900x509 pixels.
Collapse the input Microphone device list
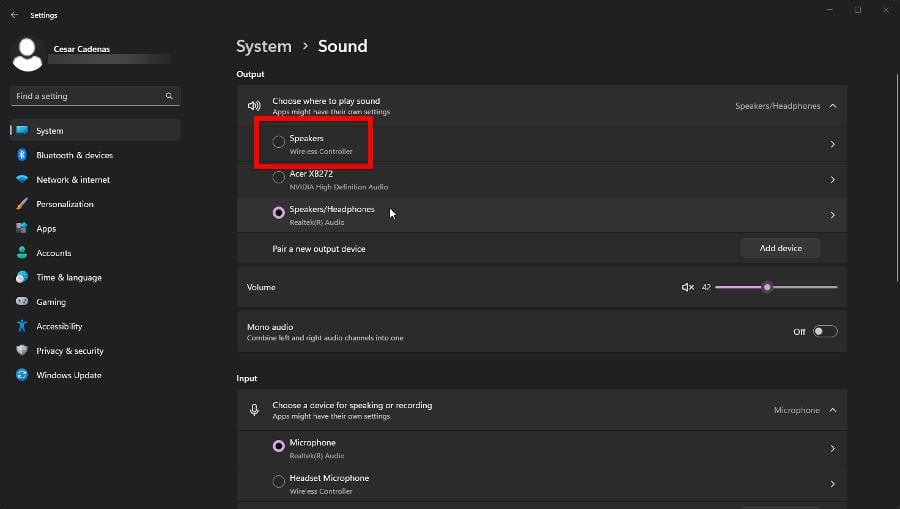(832, 410)
